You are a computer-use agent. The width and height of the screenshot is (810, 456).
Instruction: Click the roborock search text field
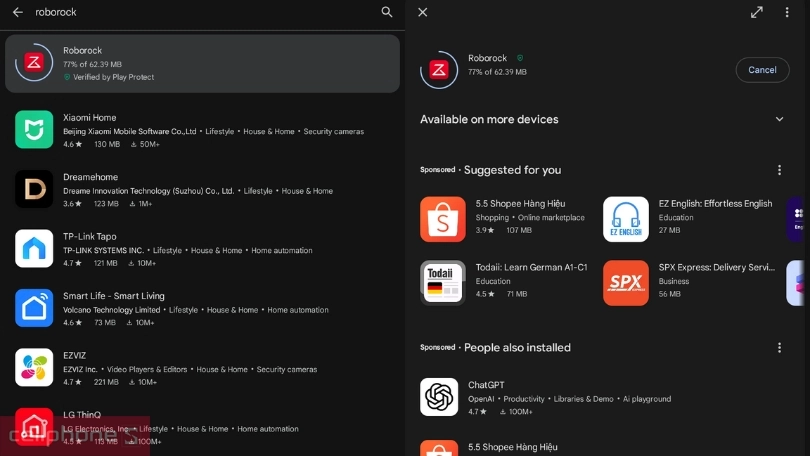pos(200,12)
